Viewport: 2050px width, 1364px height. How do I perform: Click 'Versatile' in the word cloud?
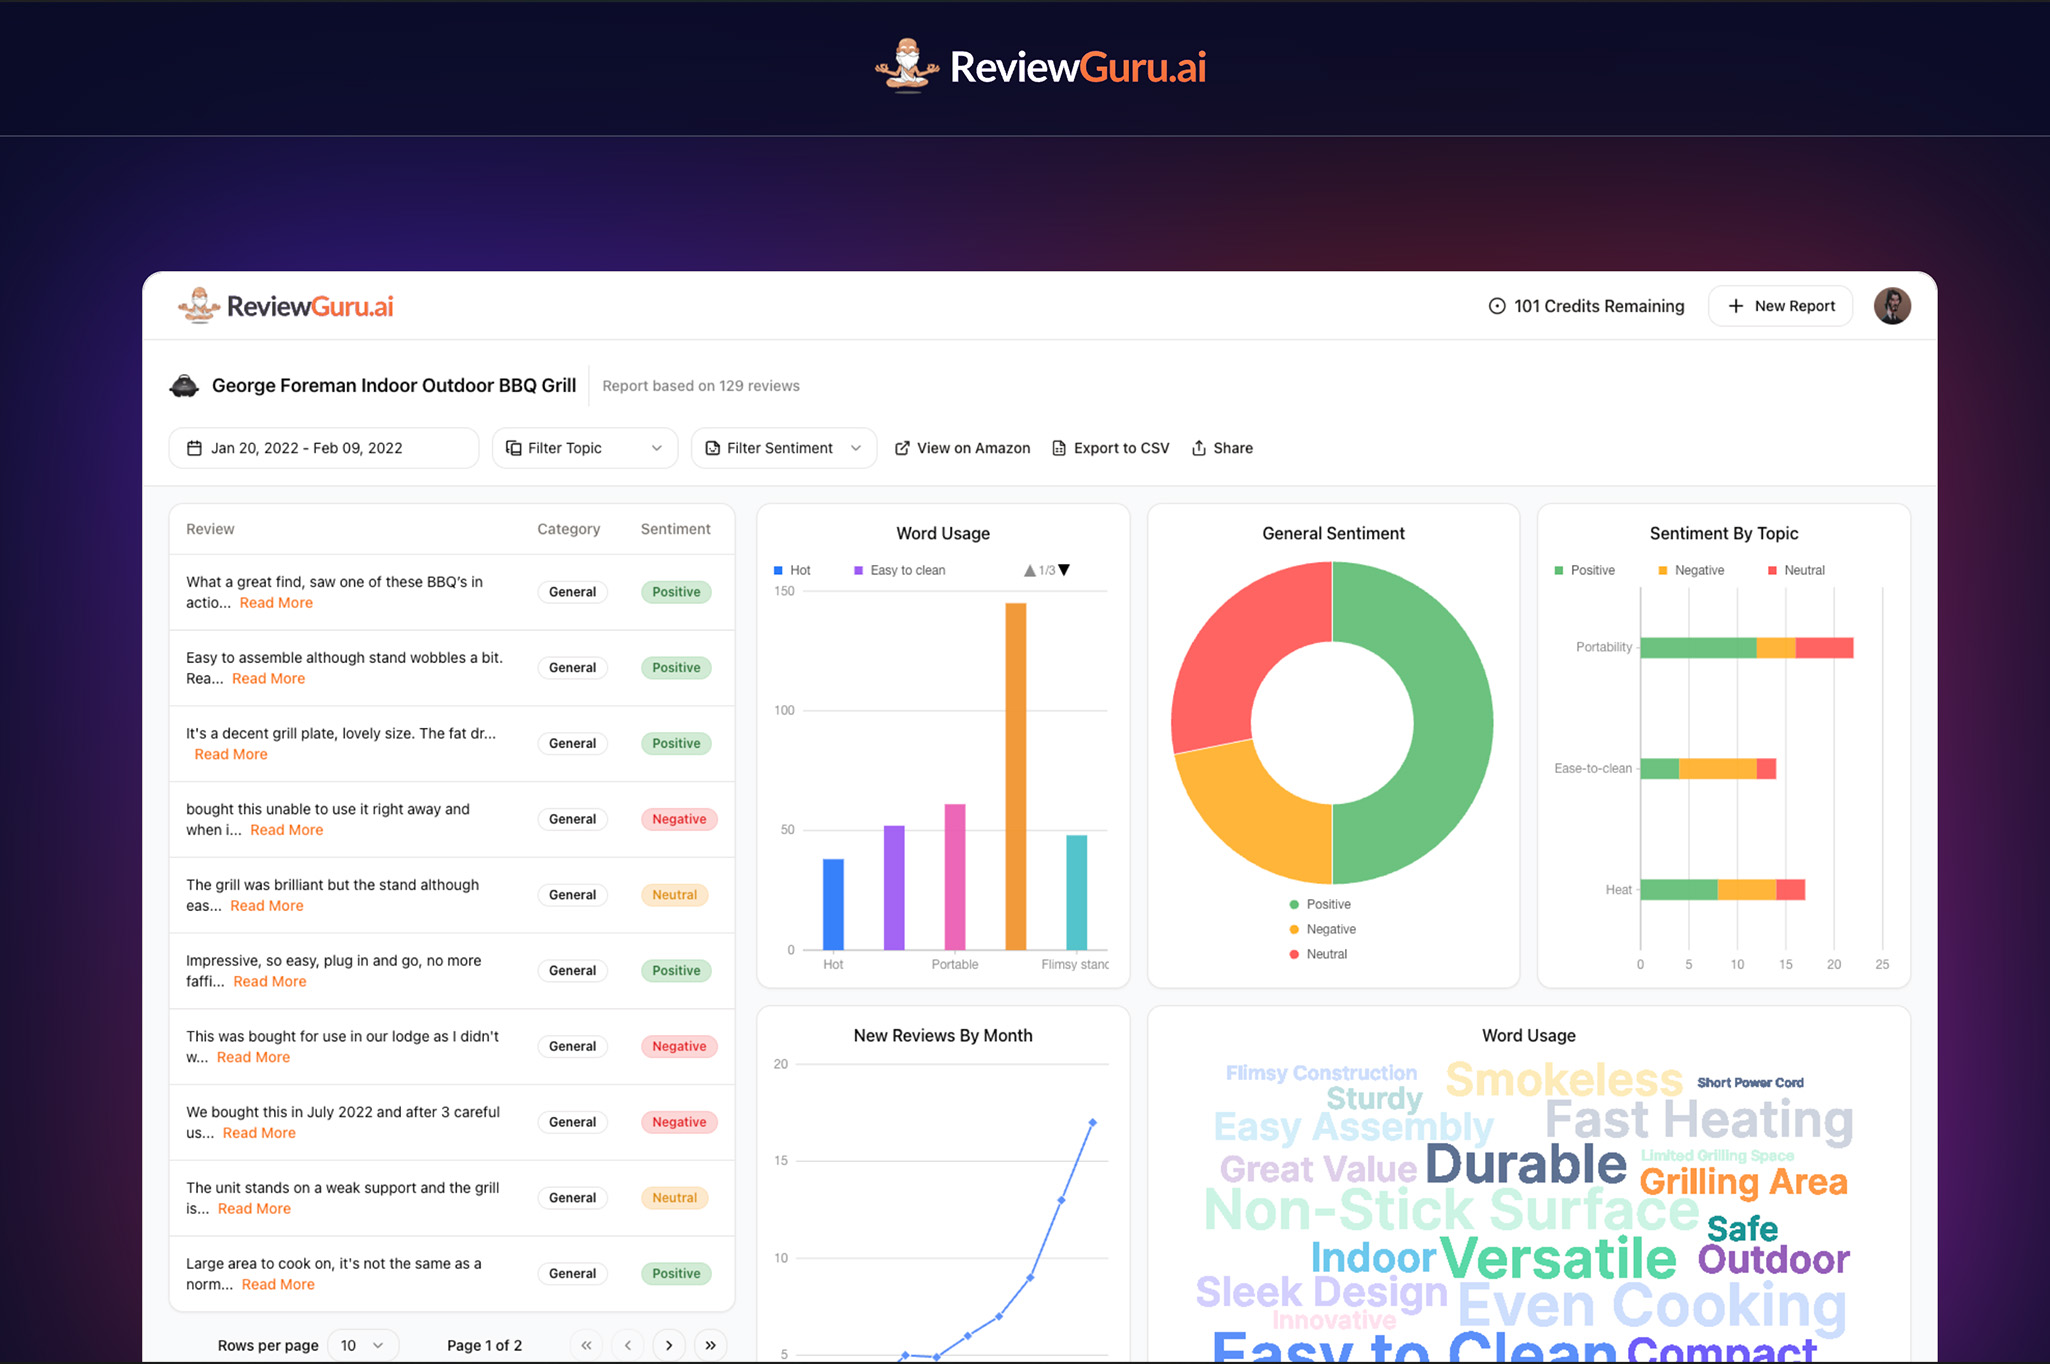coord(1558,1258)
